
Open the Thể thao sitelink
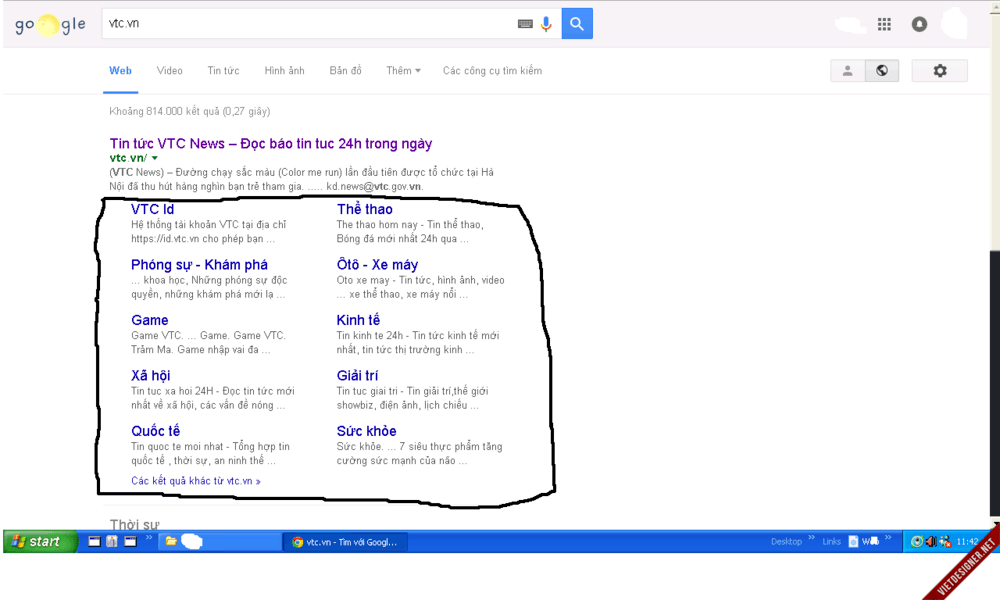tap(365, 209)
